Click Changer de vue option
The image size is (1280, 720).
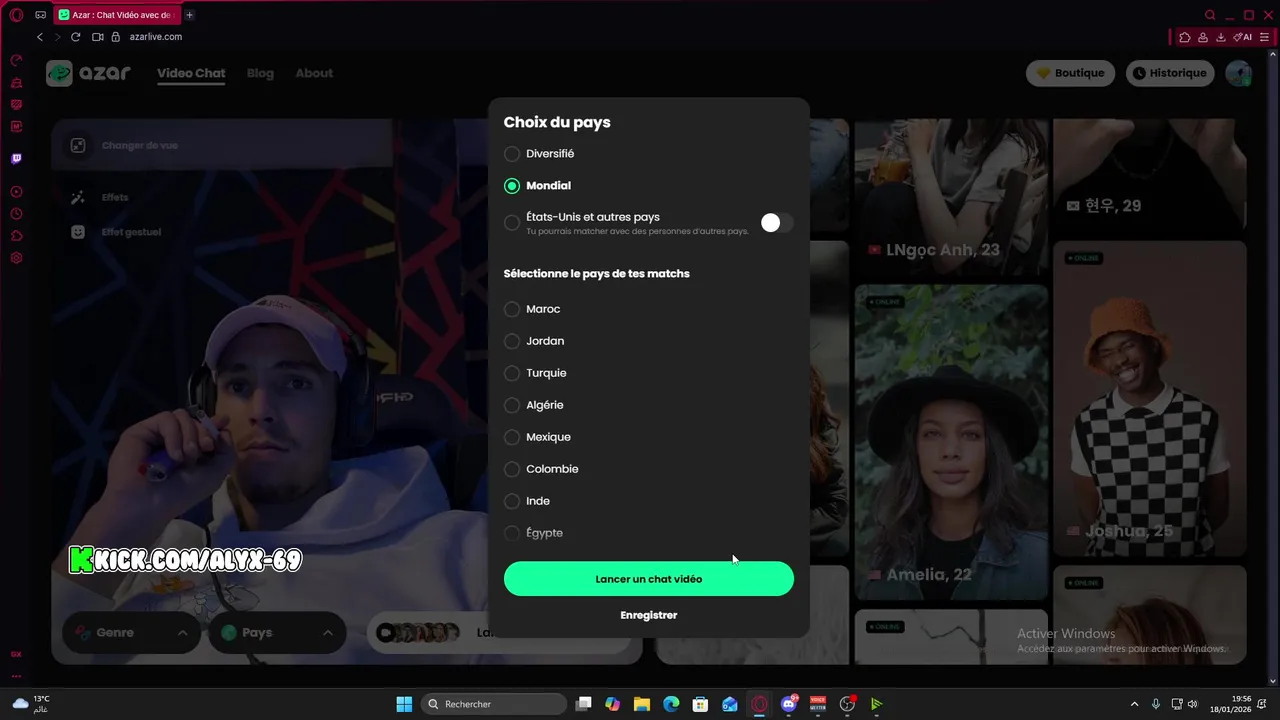point(139,146)
